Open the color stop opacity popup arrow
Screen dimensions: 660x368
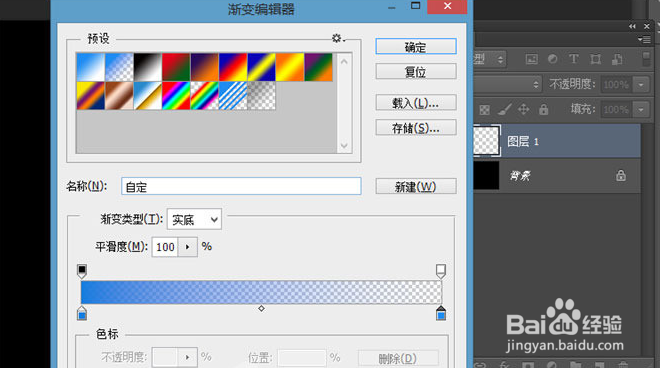click(187, 357)
